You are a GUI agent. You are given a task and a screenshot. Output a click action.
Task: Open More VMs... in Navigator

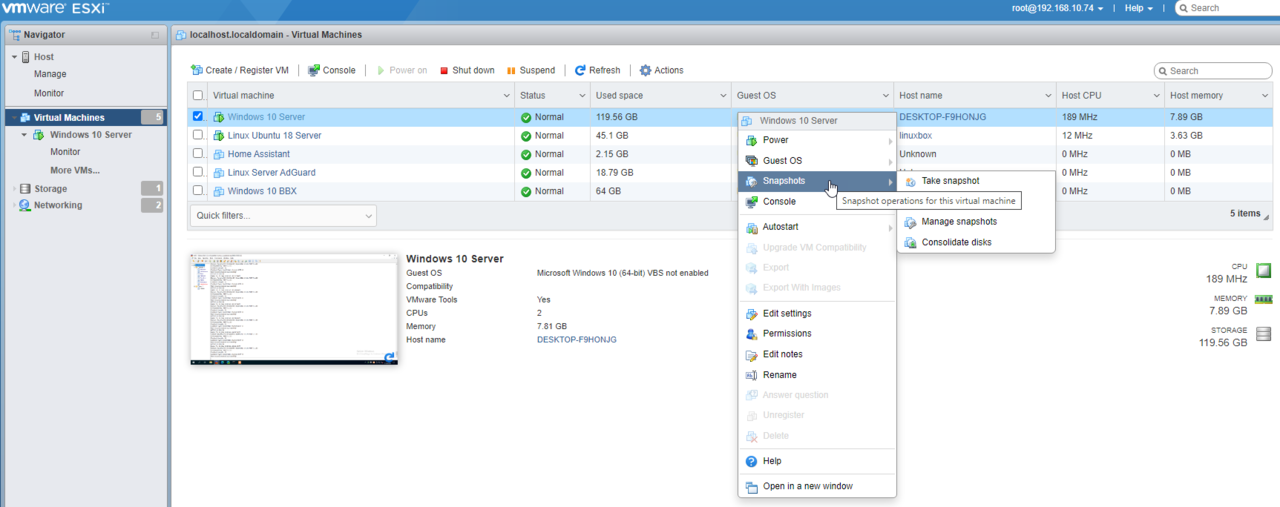click(75, 170)
